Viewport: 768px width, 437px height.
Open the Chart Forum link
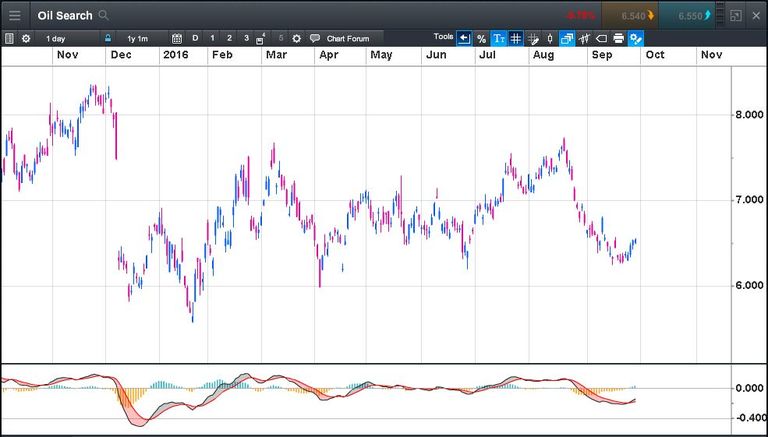(348, 39)
